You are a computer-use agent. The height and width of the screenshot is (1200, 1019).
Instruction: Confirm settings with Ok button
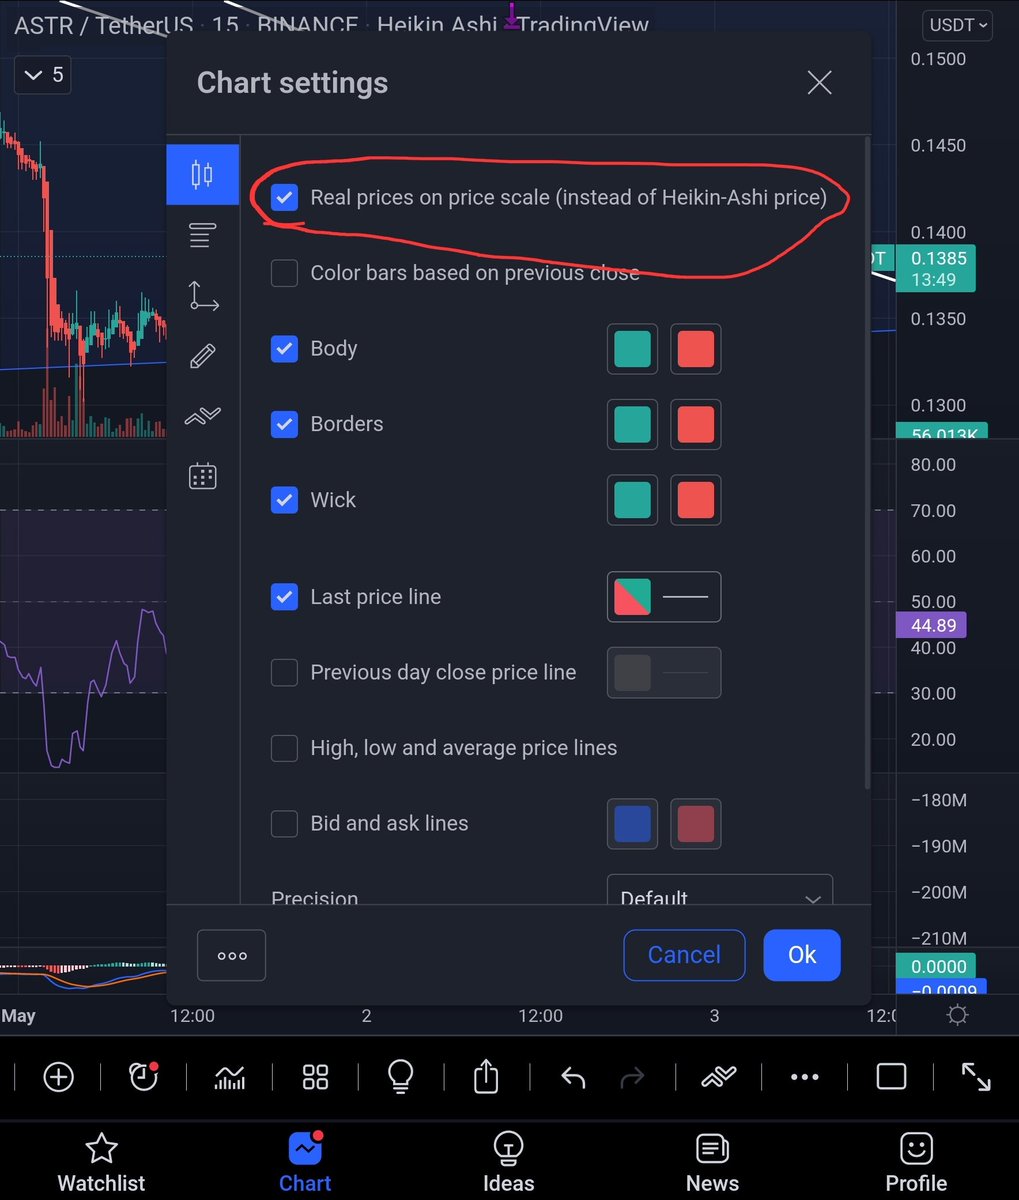click(802, 955)
